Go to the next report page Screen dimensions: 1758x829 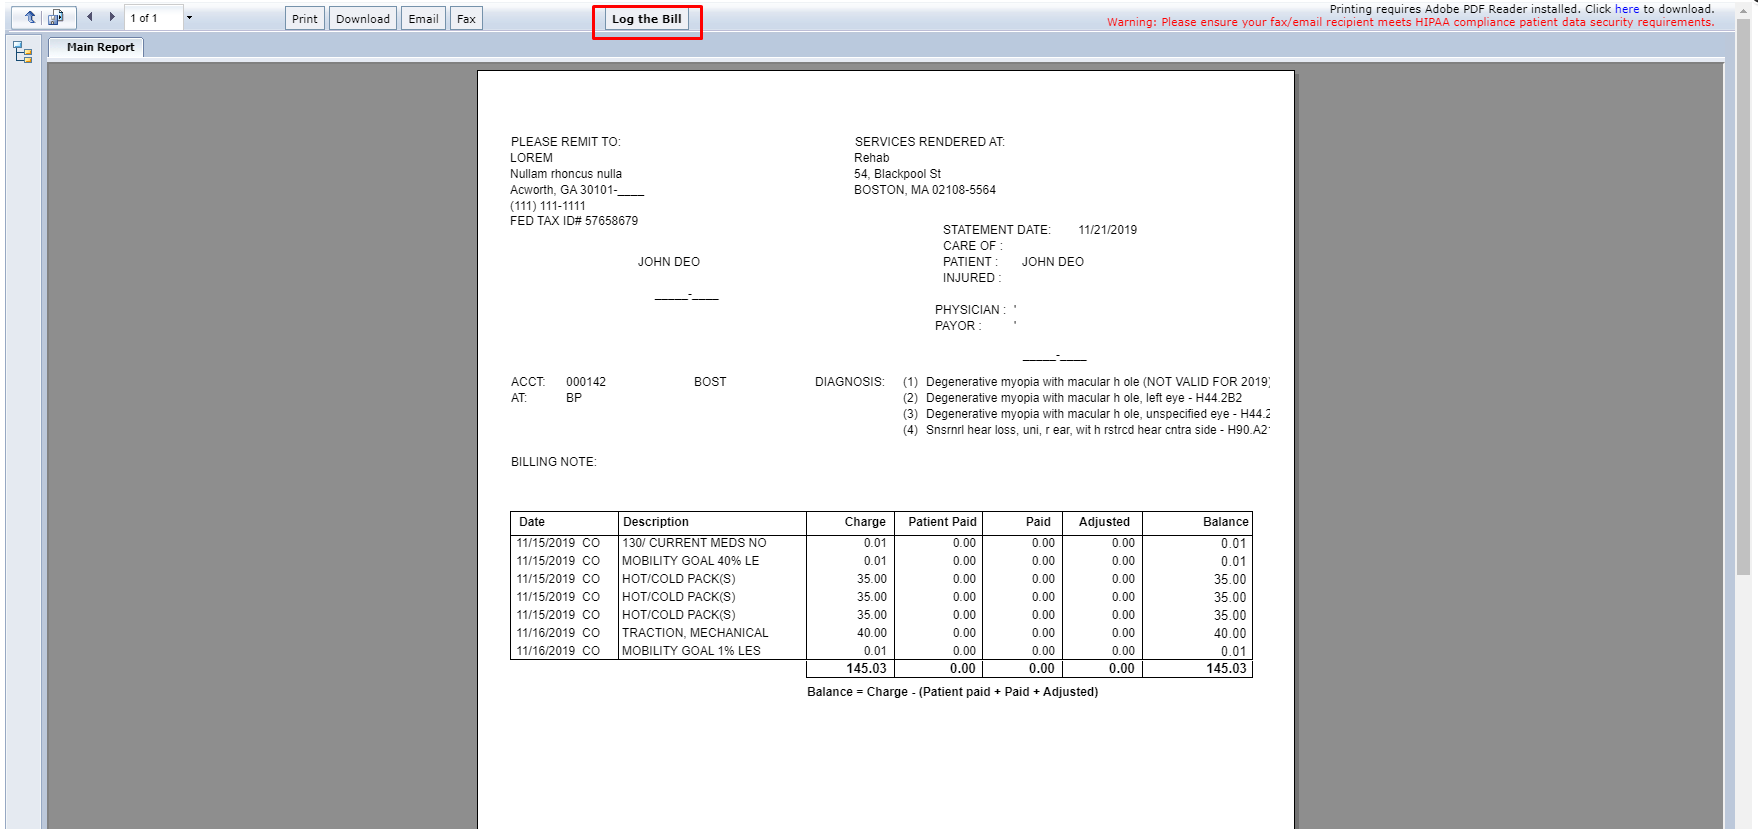click(112, 17)
